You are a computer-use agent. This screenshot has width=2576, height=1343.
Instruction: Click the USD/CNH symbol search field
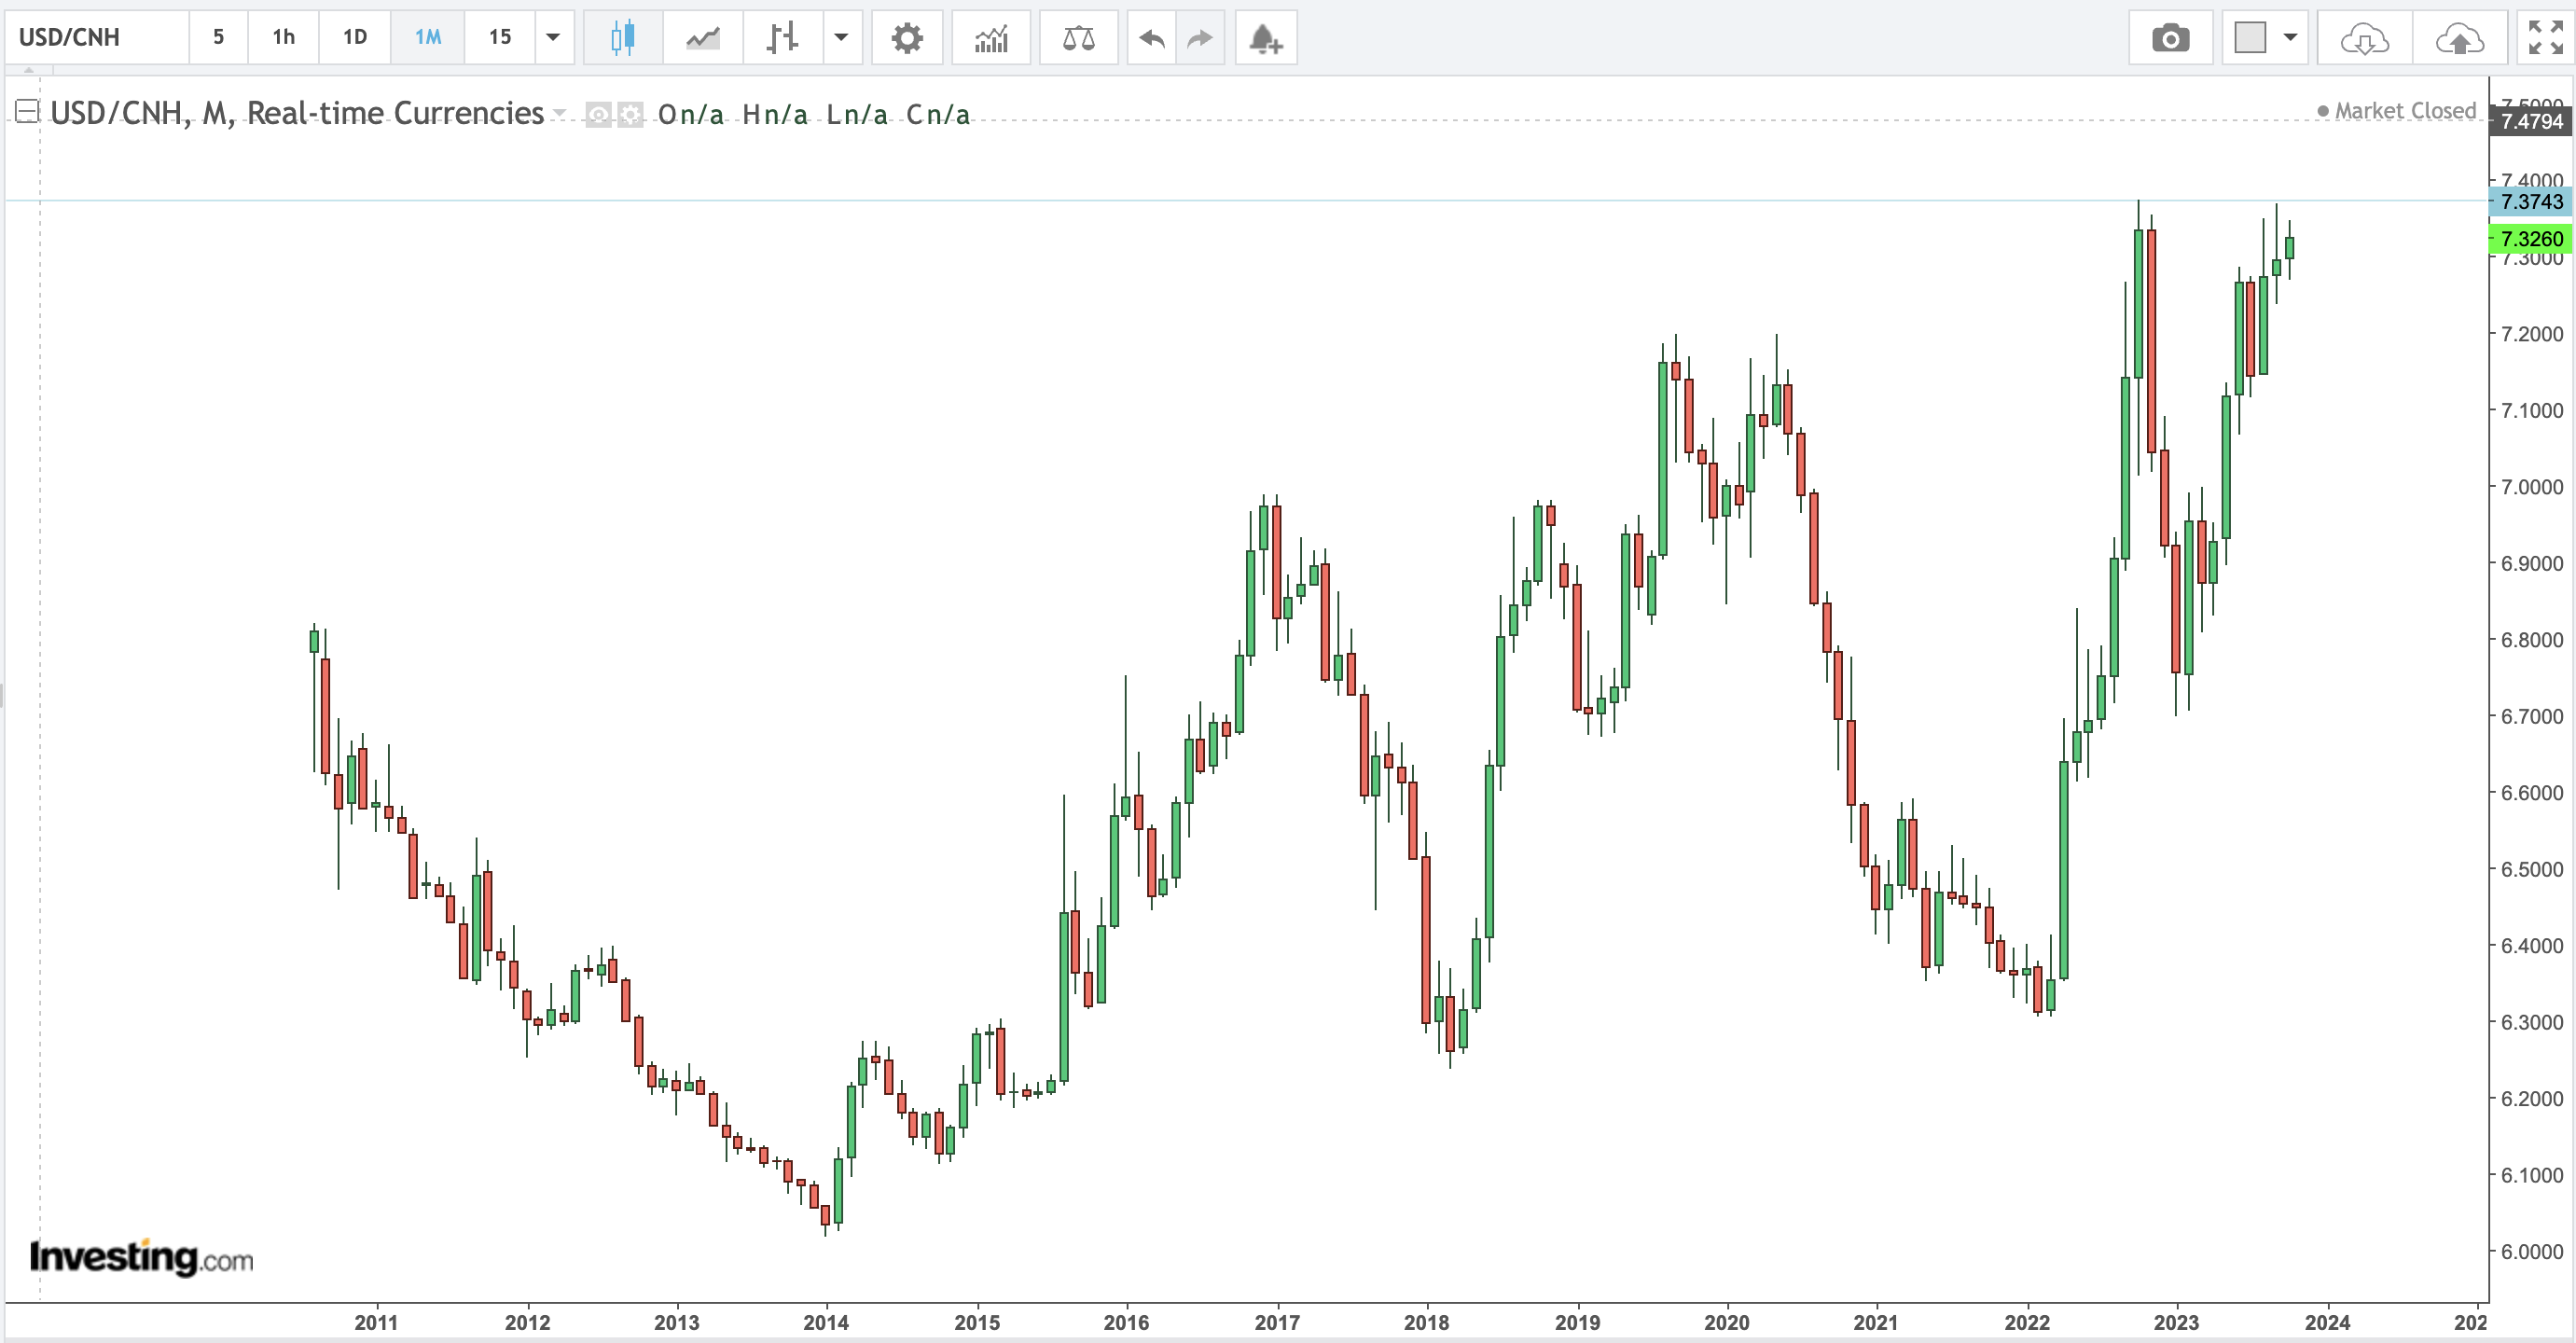97,38
